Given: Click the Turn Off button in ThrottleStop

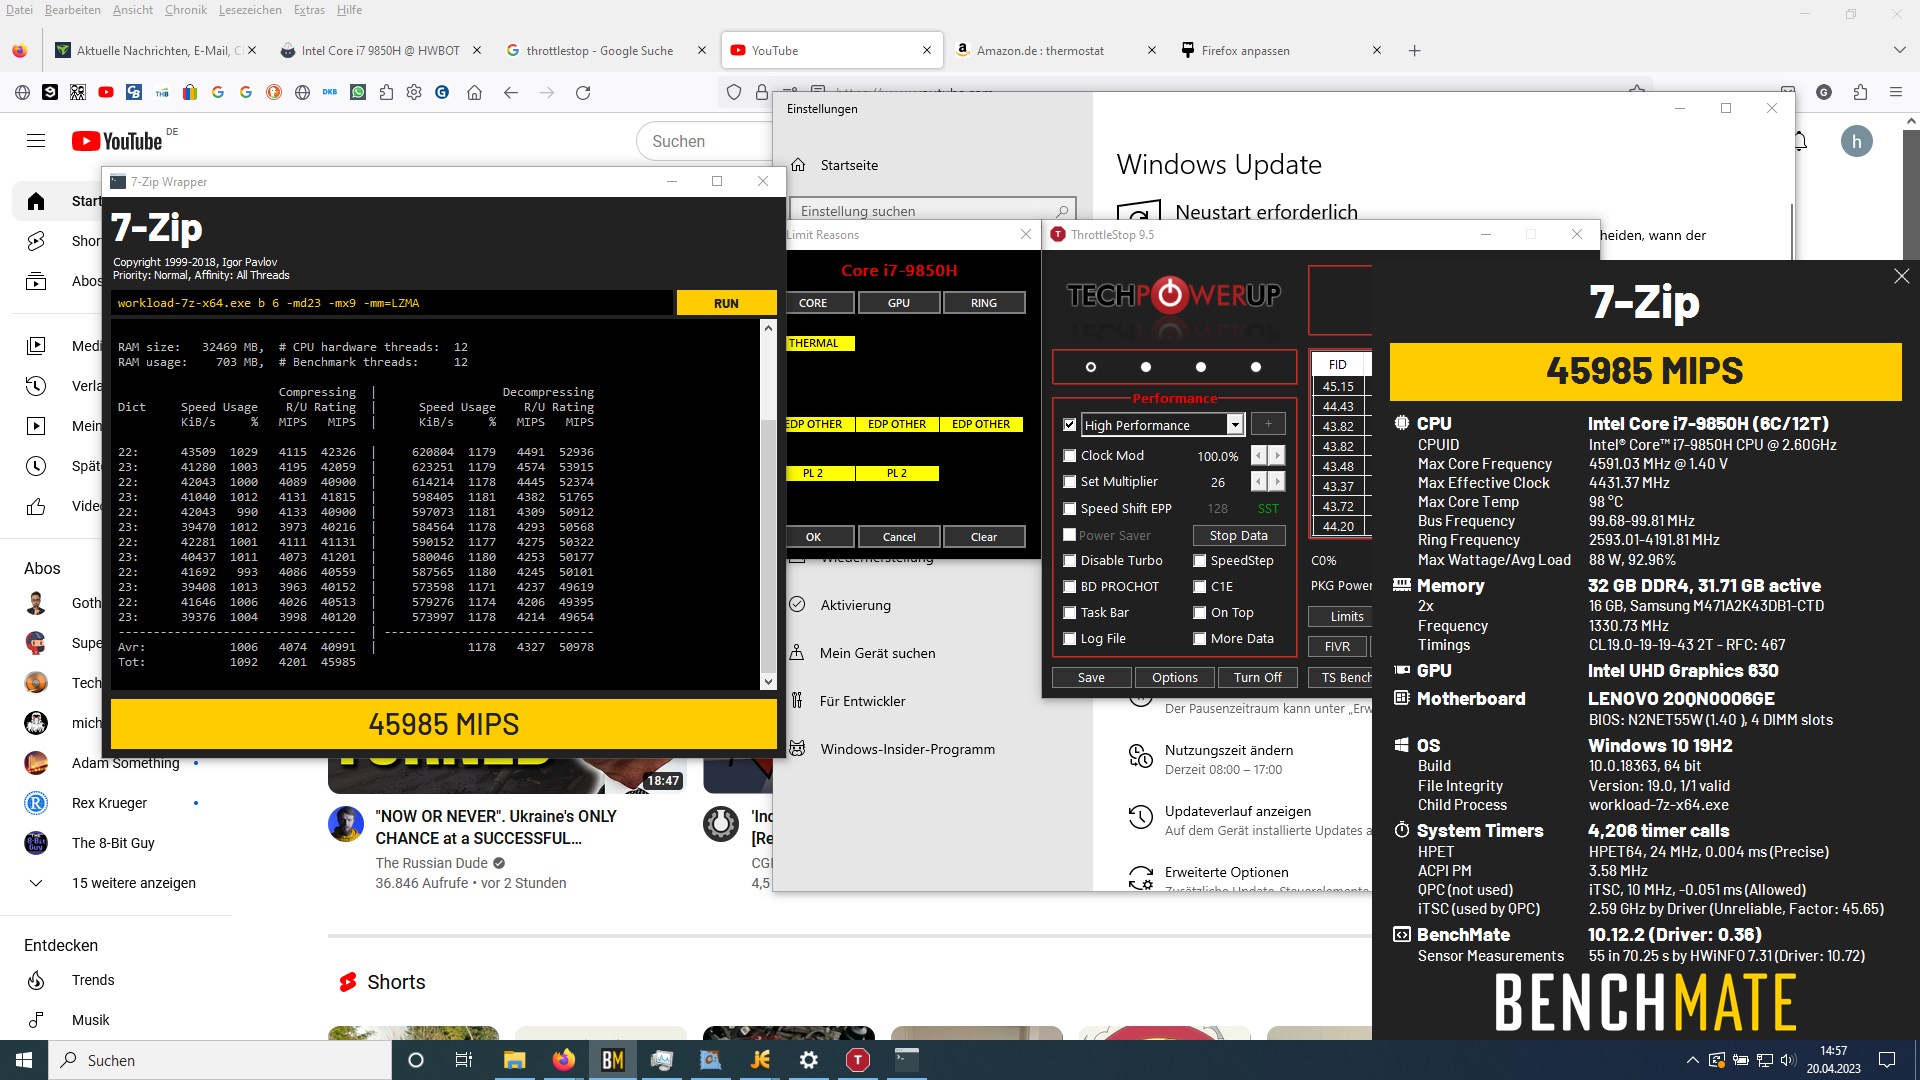Looking at the screenshot, I should (x=1257, y=677).
